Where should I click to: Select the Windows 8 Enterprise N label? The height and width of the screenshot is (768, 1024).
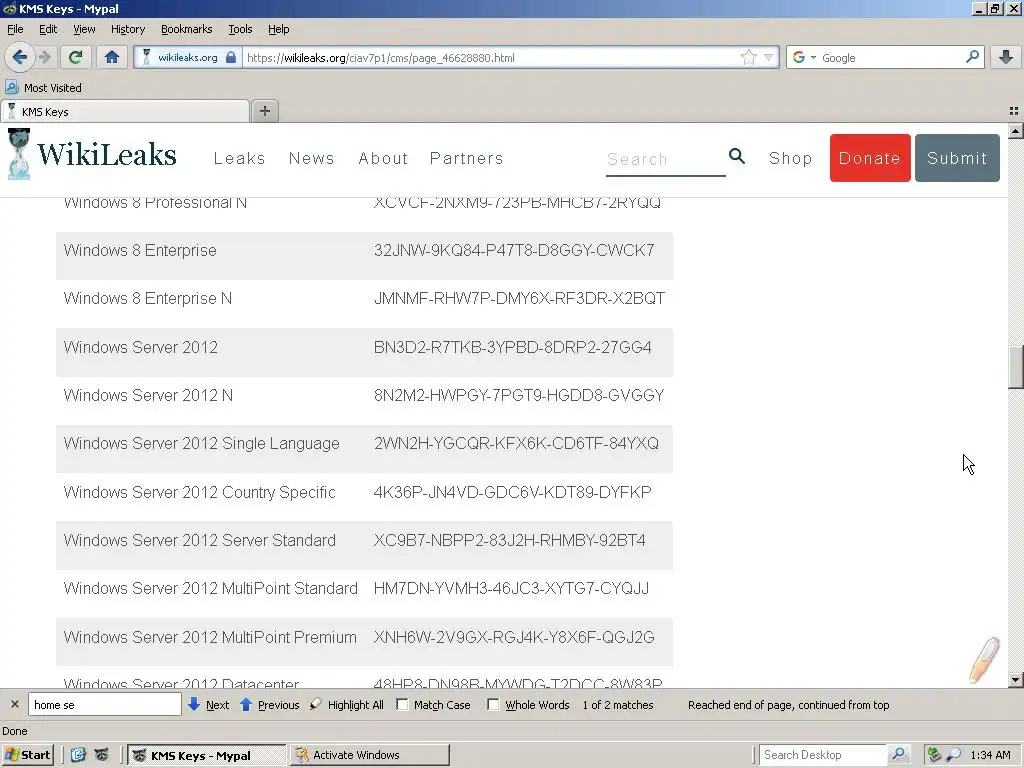pyautogui.click(x=148, y=298)
